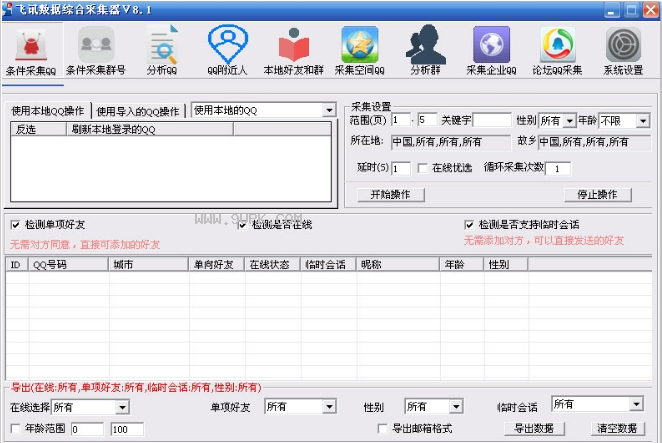Open the 论坛QQ采集 tool
Screen dimensions: 662x443
pyautogui.click(x=557, y=52)
